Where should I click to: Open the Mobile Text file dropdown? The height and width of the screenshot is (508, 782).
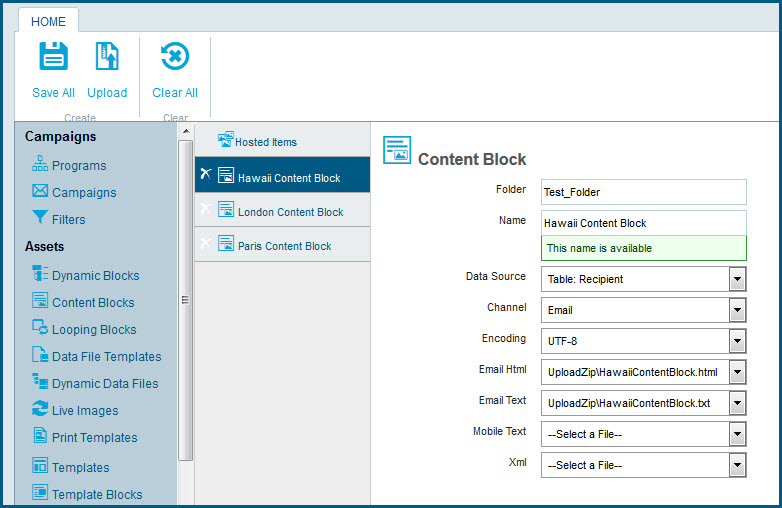737,434
